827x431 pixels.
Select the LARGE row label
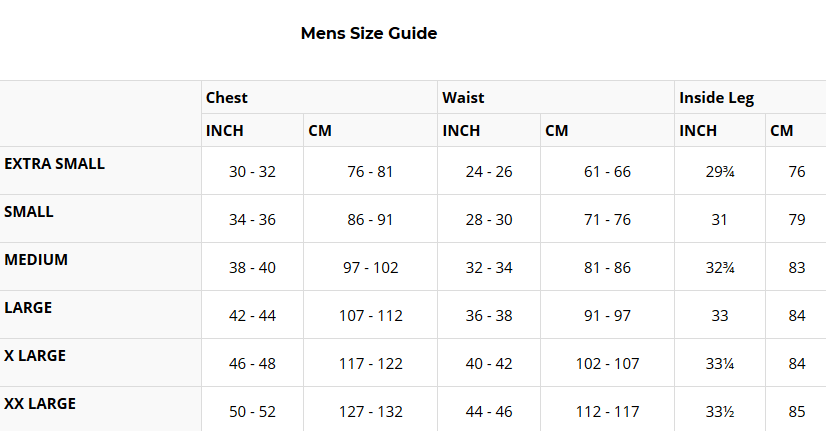point(28,308)
